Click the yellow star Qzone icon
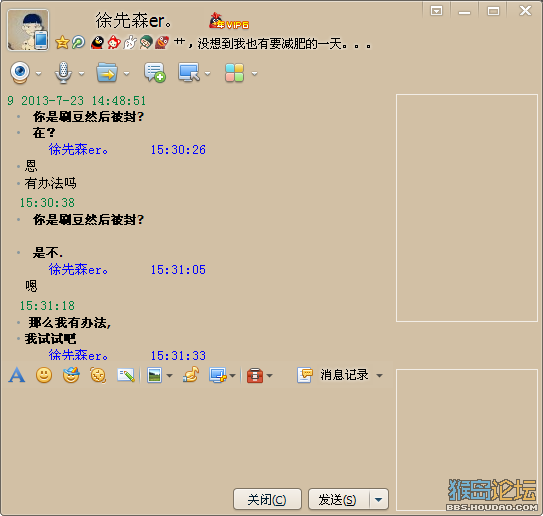 click(62, 43)
